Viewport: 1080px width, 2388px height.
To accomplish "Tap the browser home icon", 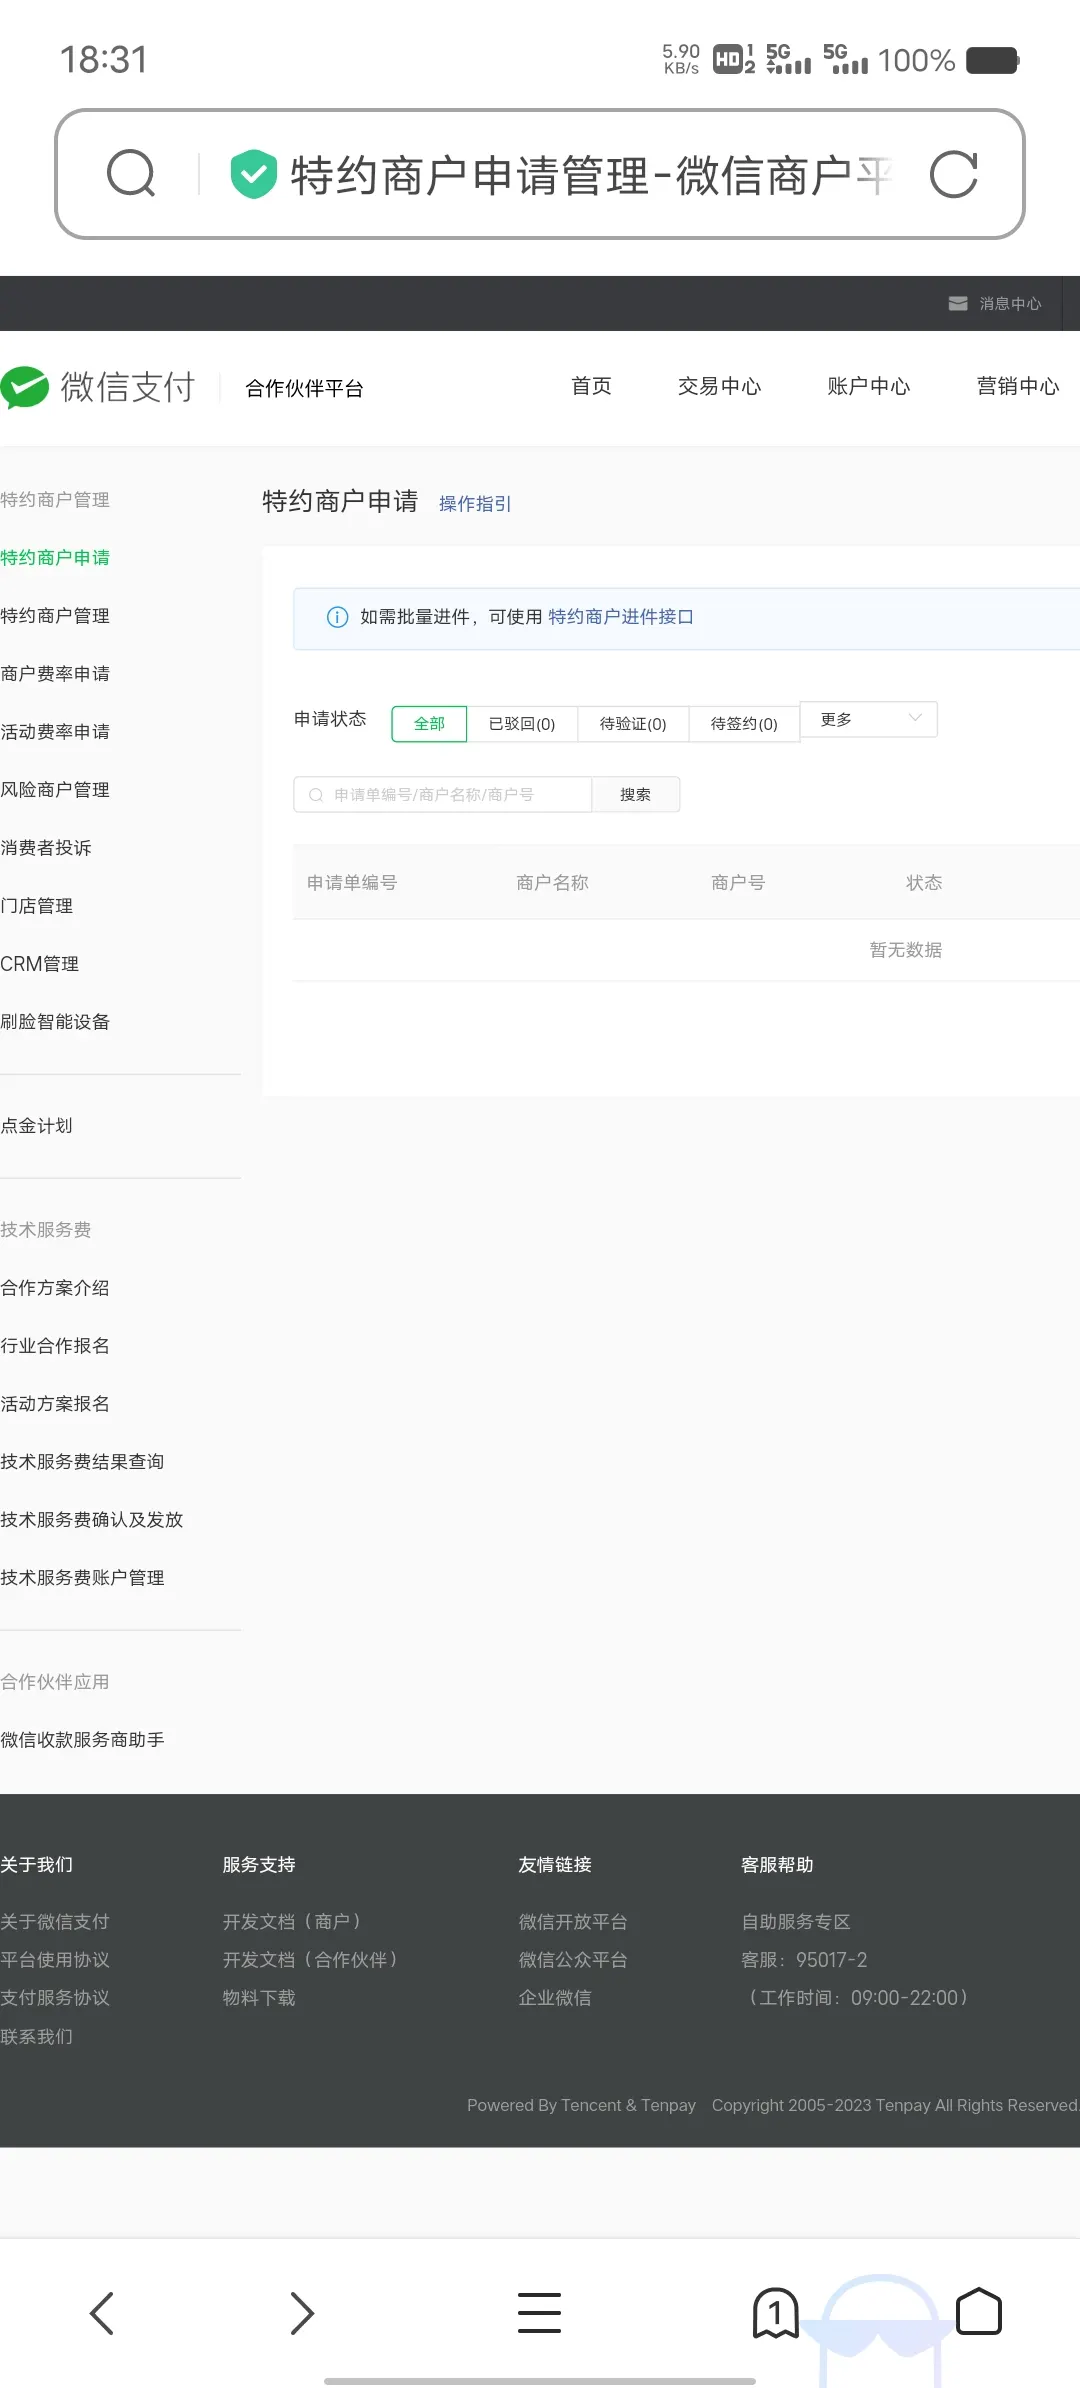I will (x=979, y=2311).
